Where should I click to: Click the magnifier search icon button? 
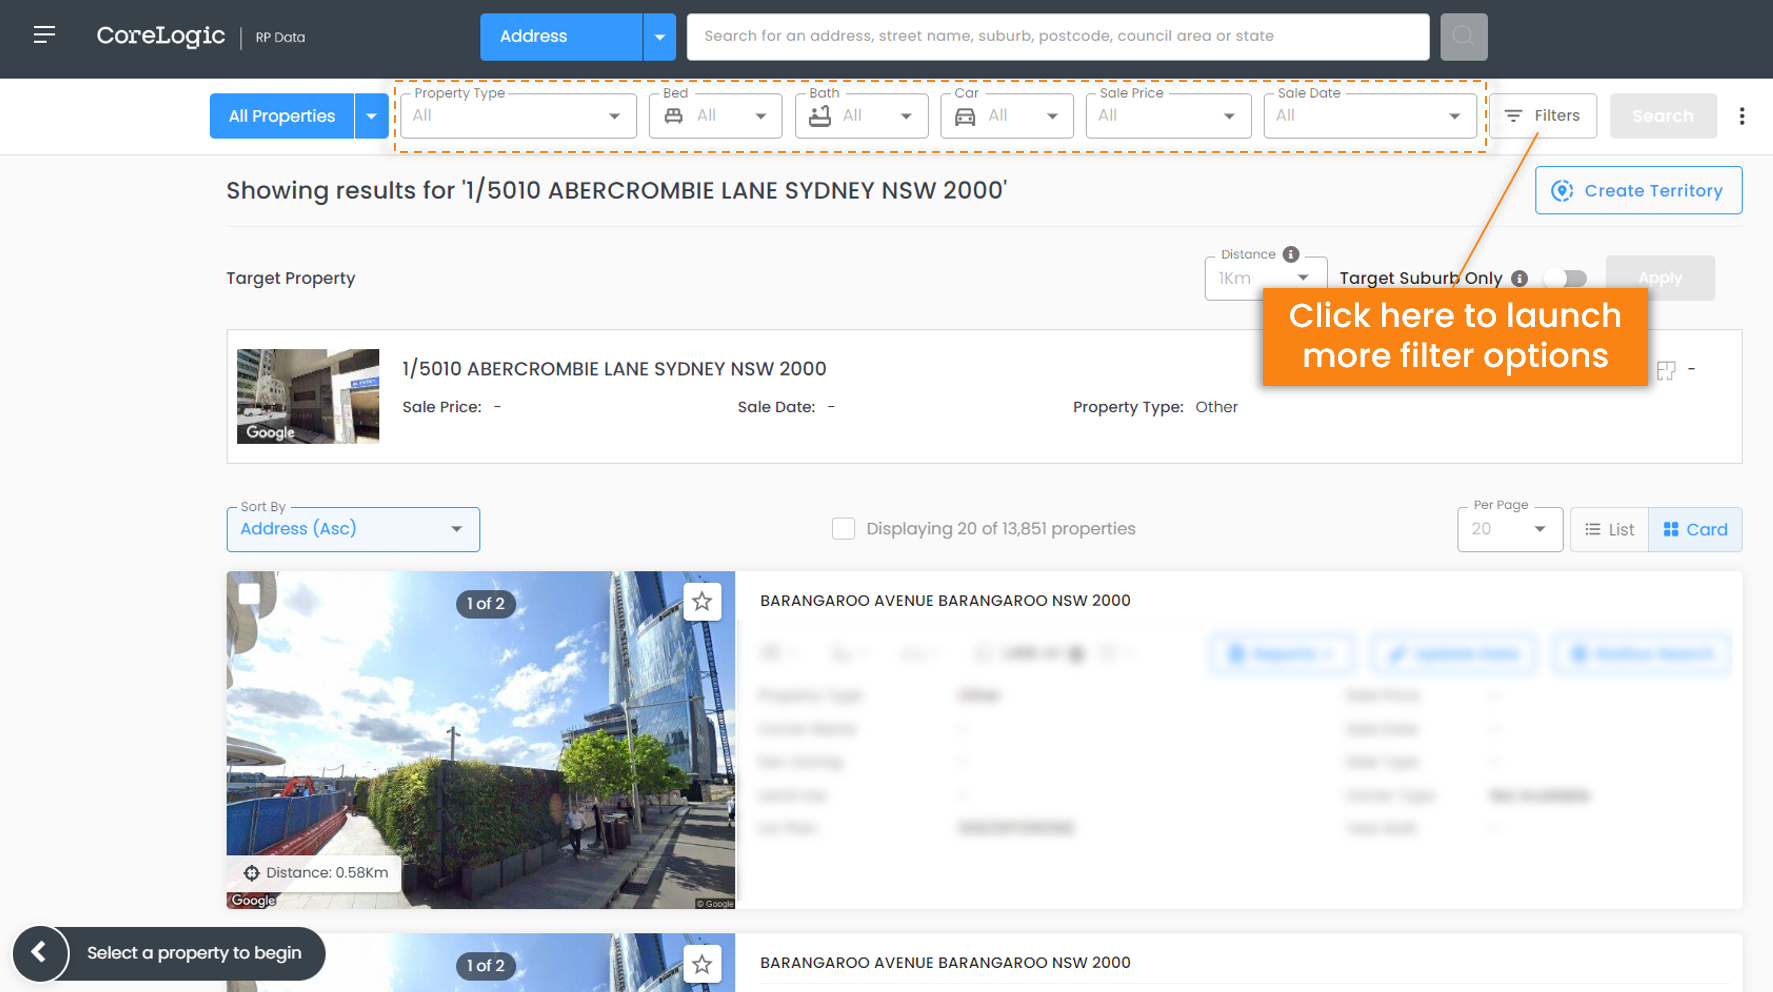[x=1463, y=36]
